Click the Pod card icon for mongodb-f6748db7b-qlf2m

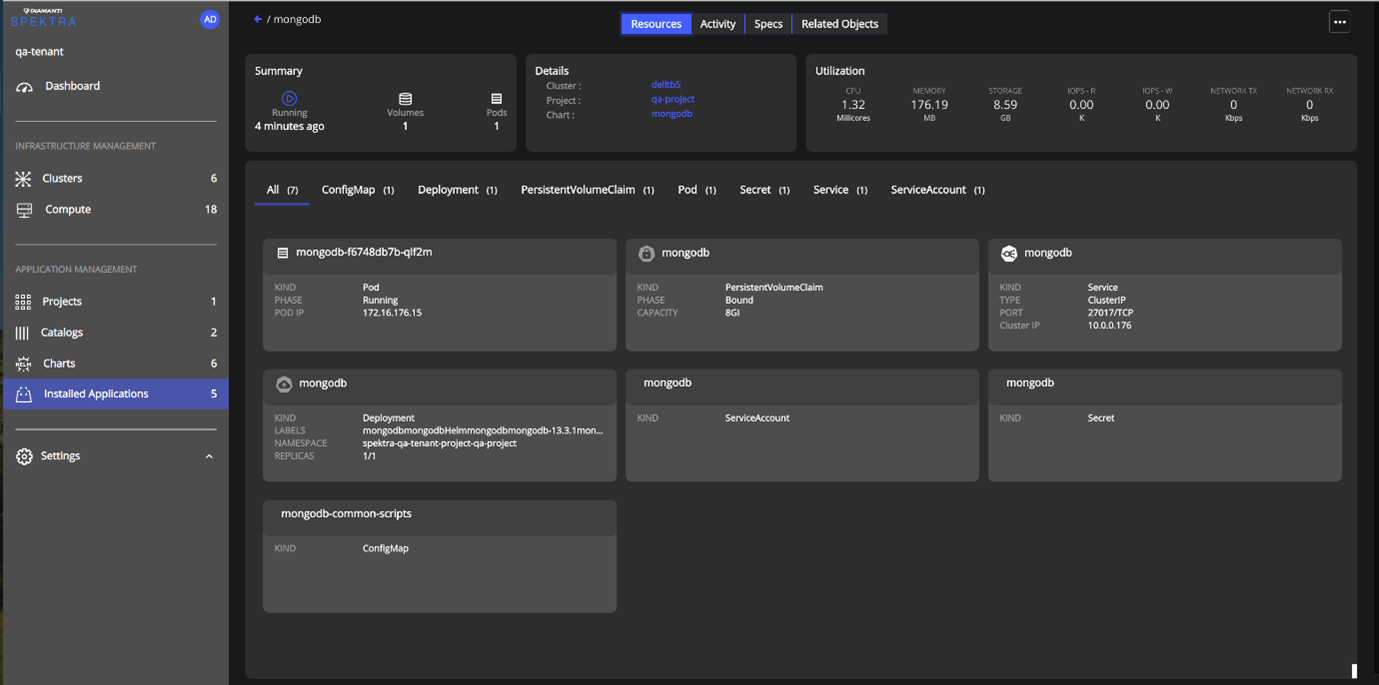[x=283, y=253]
